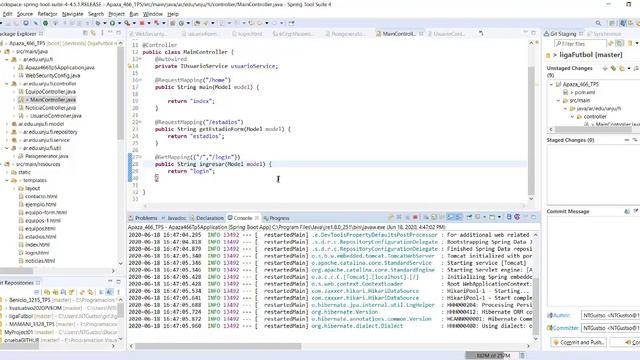This screenshot has height=360, width=640.
Task: Collapse the templates folder in Package Explorer
Action: pos(7,180)
